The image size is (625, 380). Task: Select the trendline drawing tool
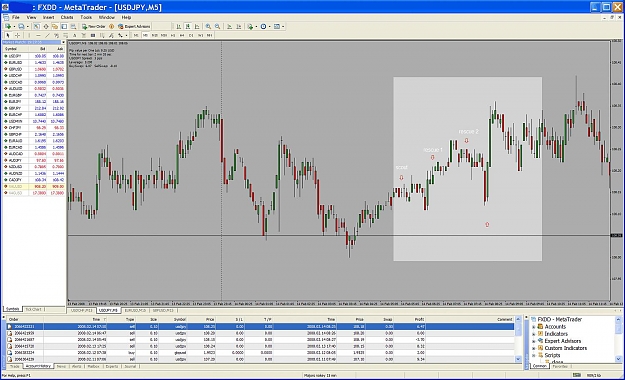pyautogui.click(x=47, y=35)
